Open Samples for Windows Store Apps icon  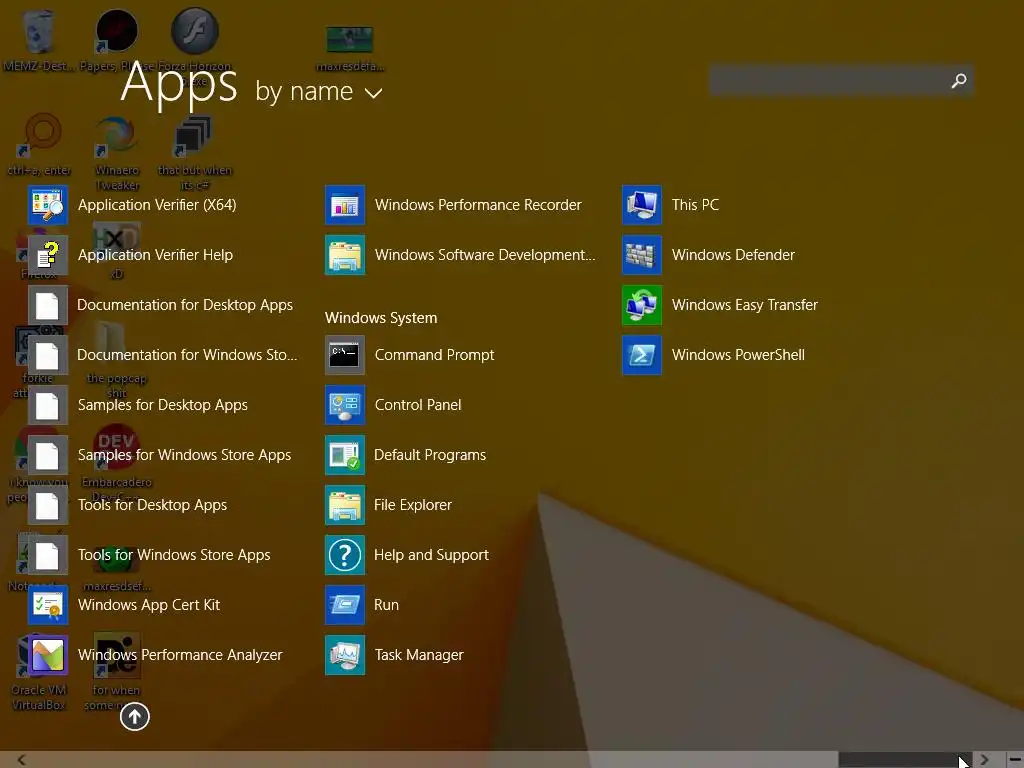pyautogui.click(x=48, y=455)
